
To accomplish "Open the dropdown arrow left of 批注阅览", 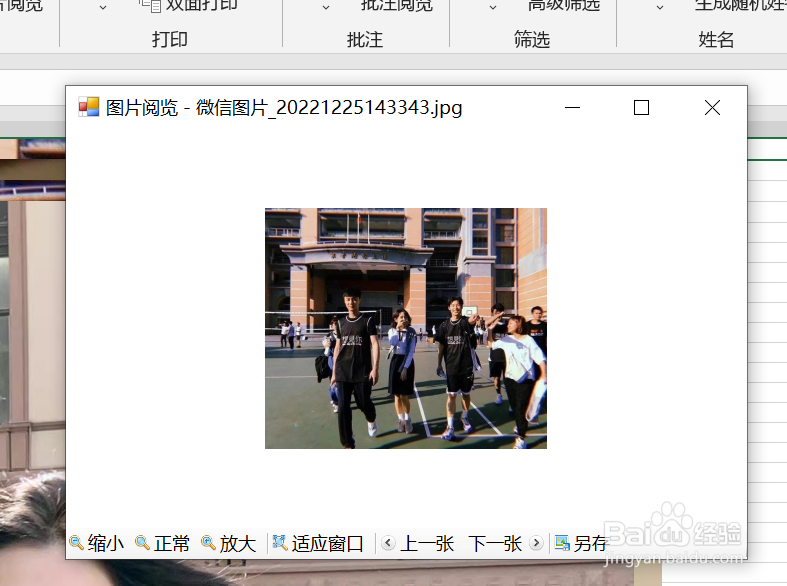I will pos(326,8).
